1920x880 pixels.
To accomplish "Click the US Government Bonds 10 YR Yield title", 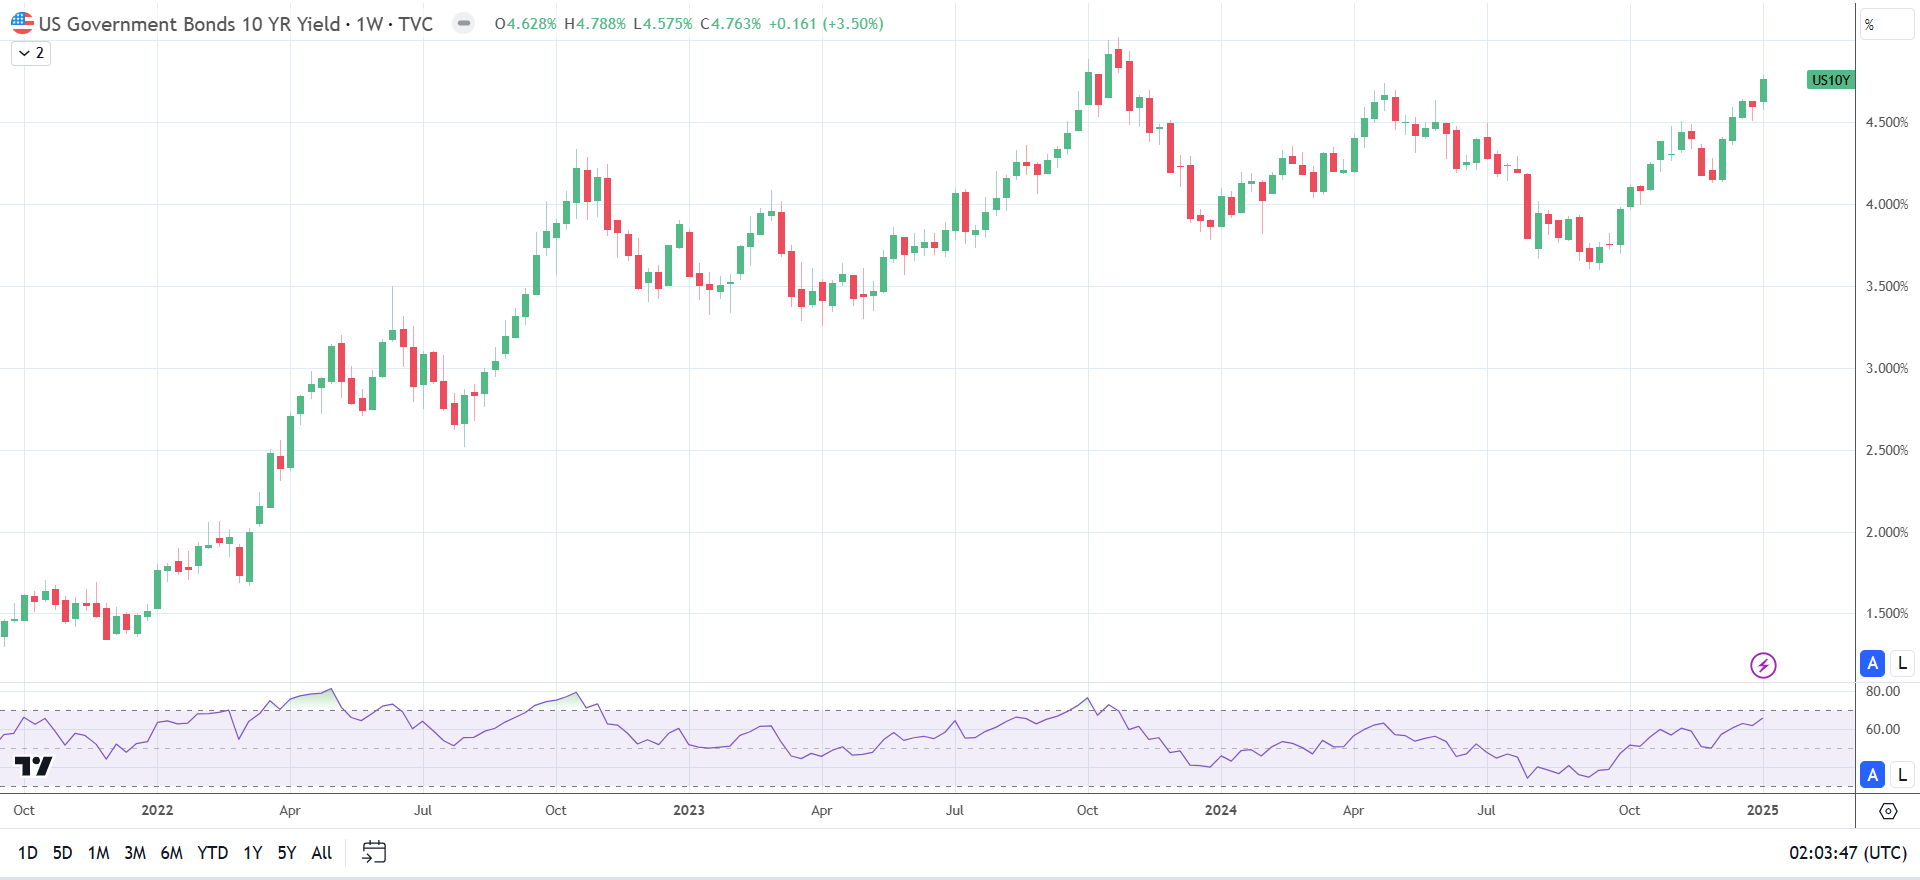I will (189, 24).
